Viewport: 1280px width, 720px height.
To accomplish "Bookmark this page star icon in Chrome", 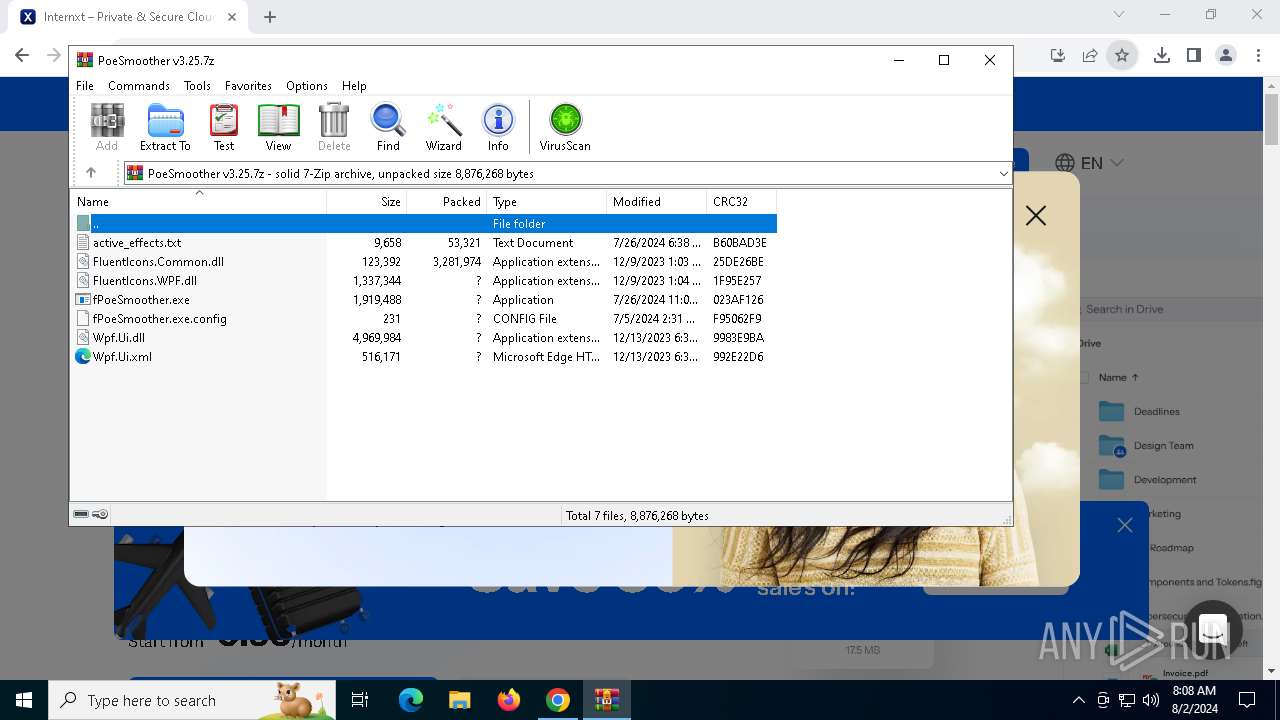I will point(1122,56).
